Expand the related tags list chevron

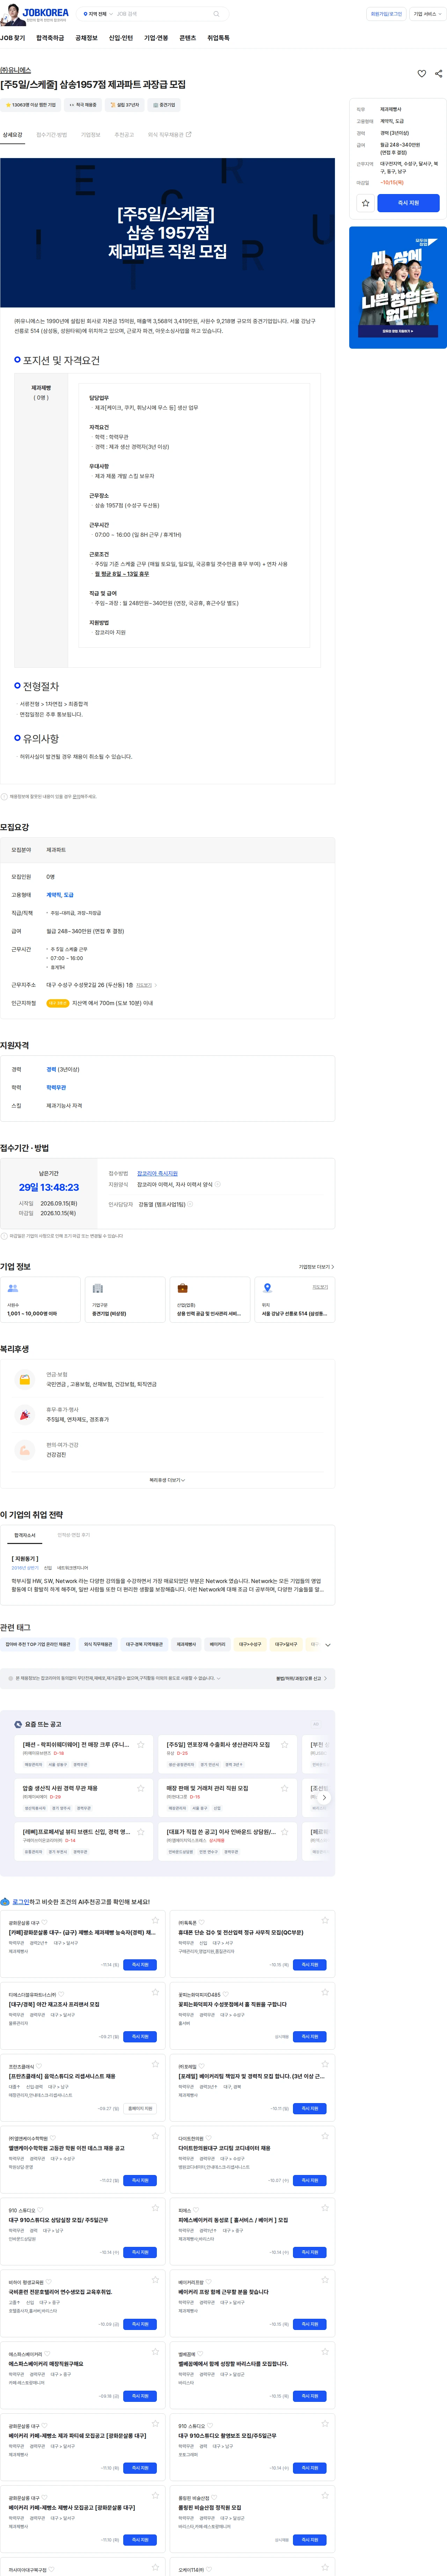(x=328, y=1645)
